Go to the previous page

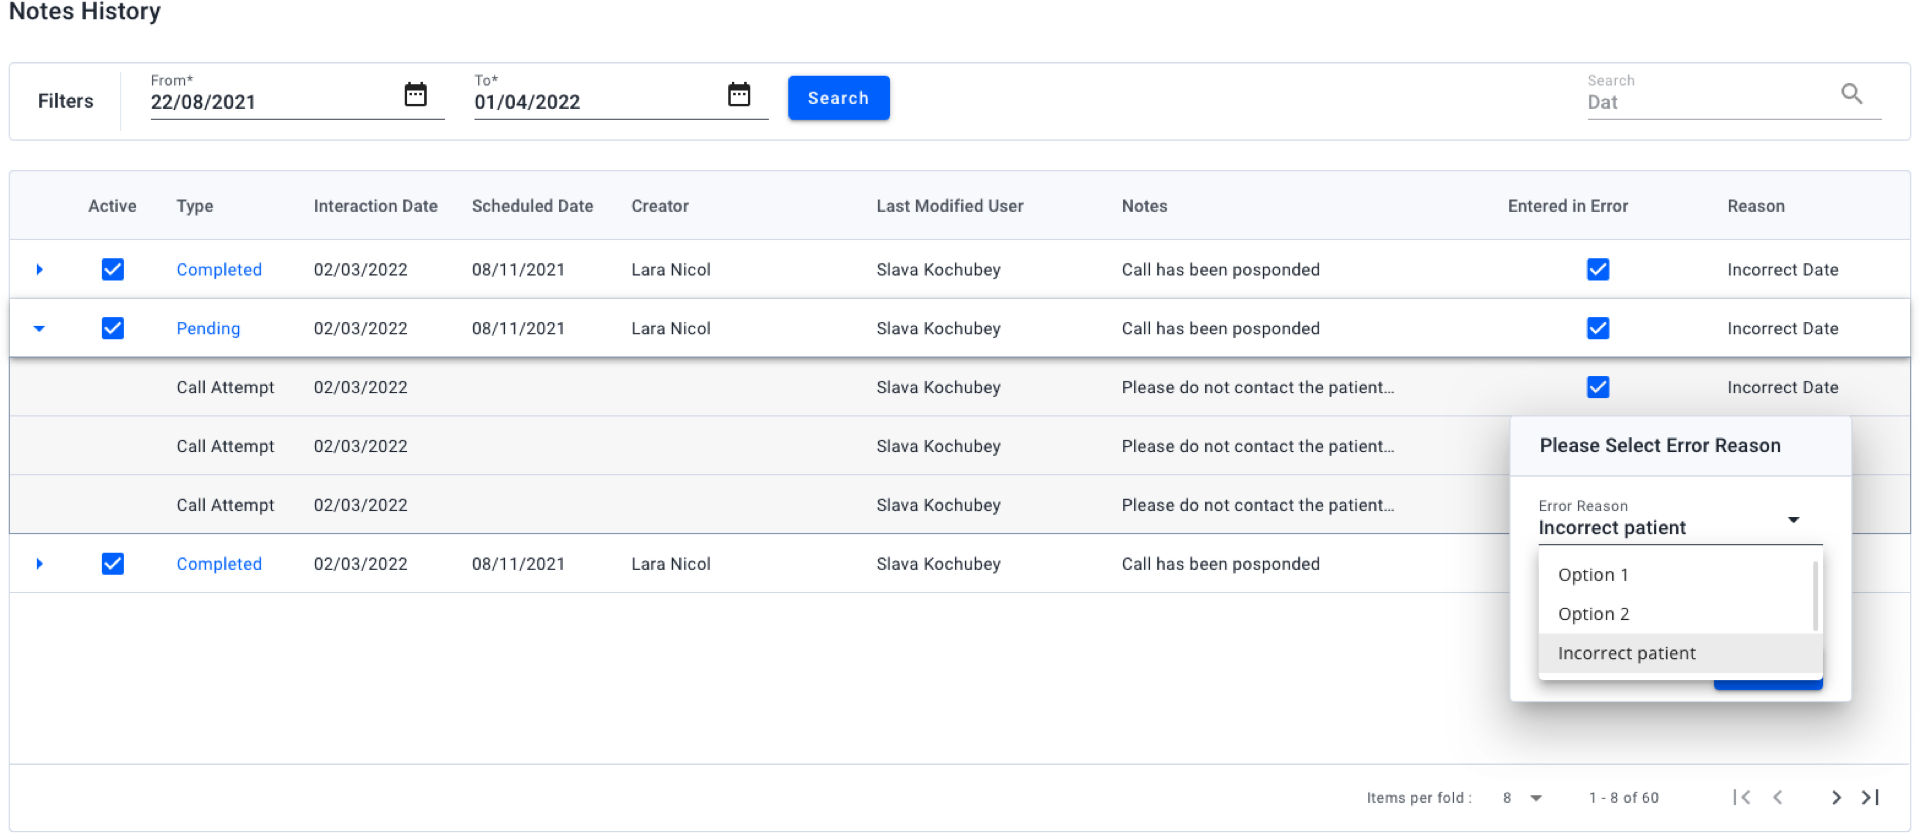tap(1778, 797)
